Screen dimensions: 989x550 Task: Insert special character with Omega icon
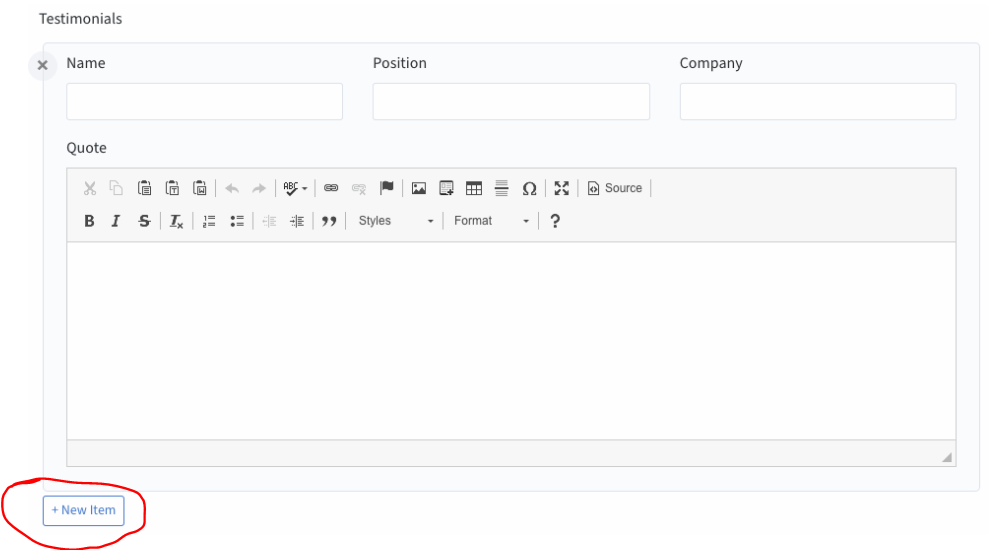pos(529,188)
